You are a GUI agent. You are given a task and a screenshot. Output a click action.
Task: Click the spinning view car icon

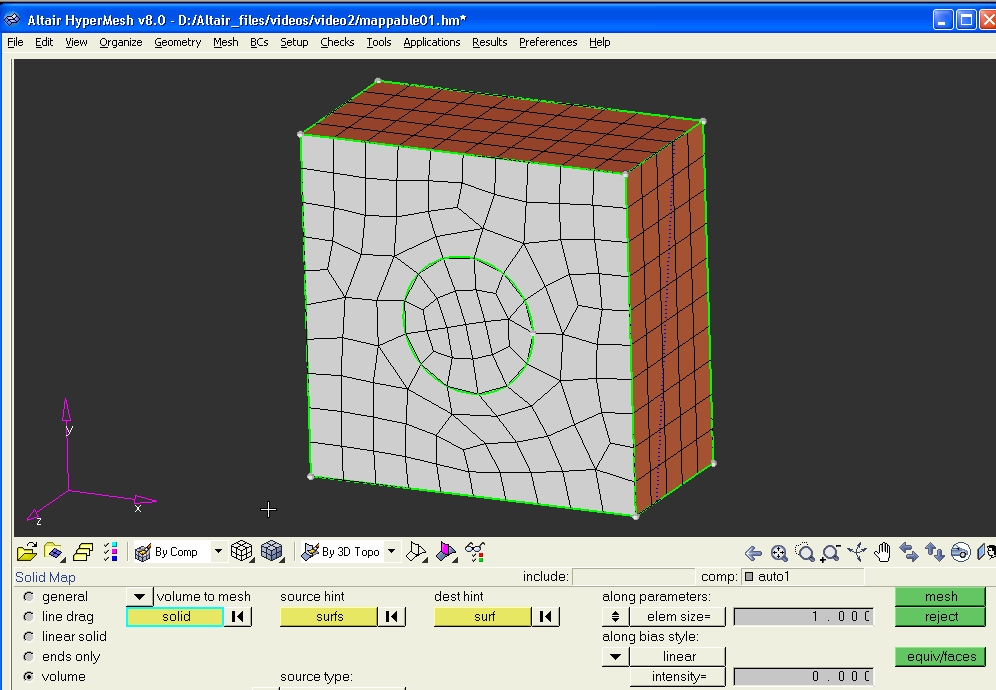(x=961, y=552)
